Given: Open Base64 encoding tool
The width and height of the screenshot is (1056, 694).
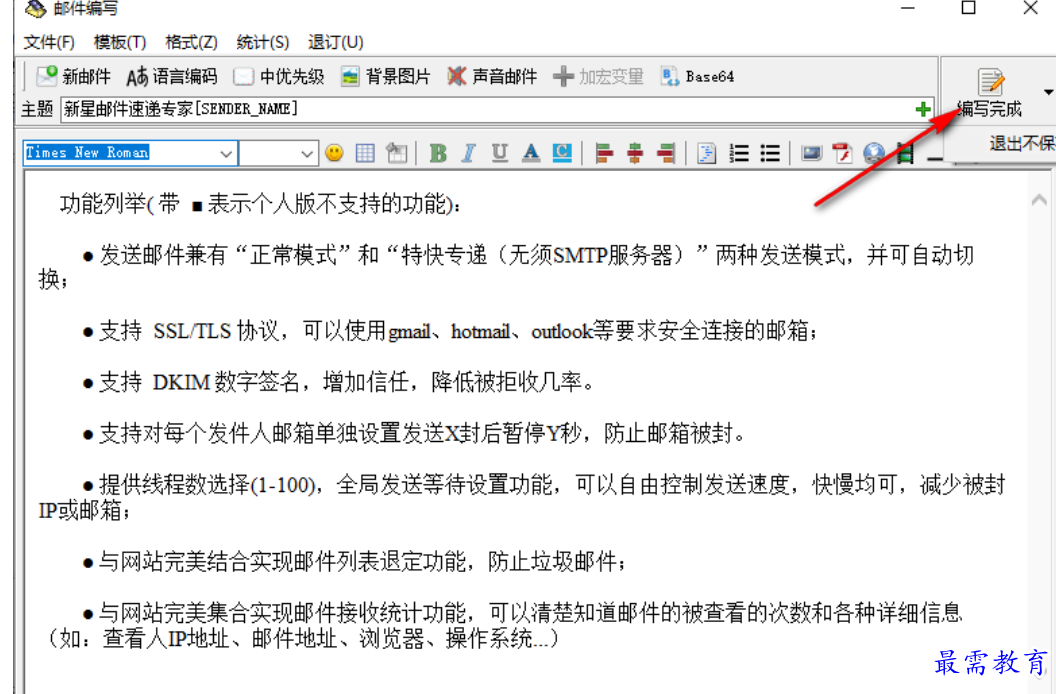Looking at the screenshot, I should point(698,77).
